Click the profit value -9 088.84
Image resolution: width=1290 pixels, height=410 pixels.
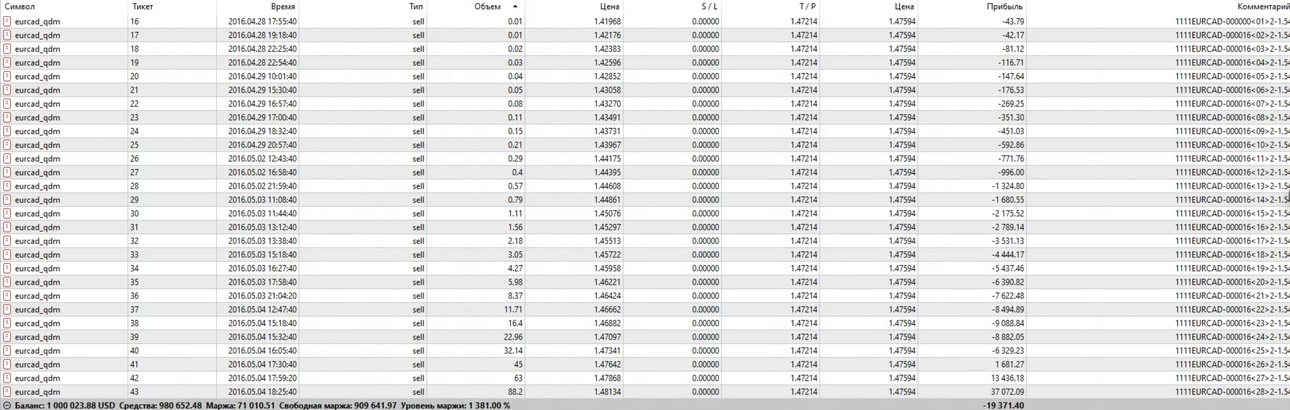click(1007, 323)
